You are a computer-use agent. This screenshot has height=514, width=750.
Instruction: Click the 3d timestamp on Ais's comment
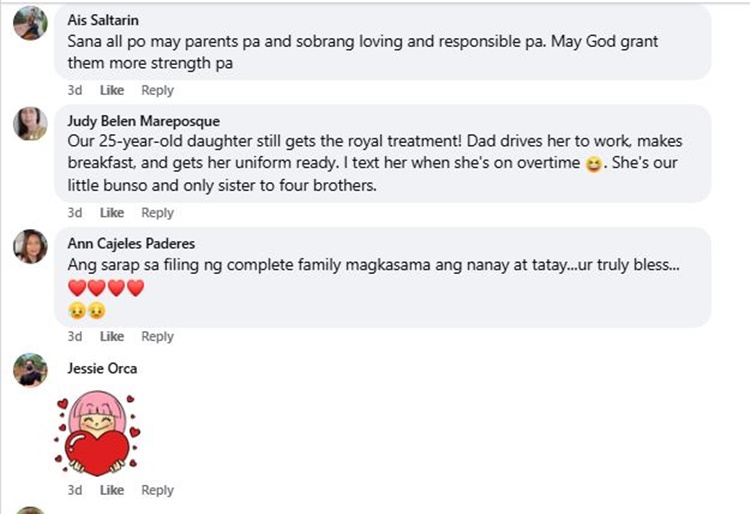75,90
